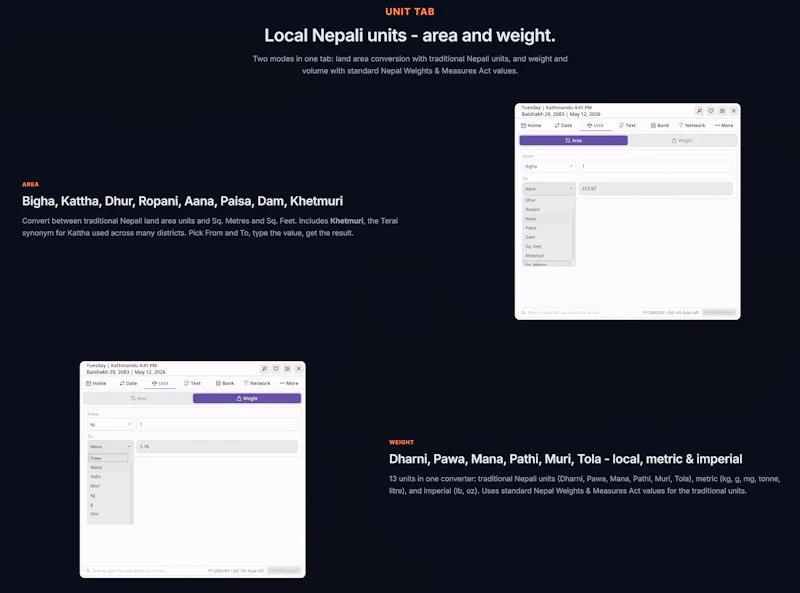
Task: Pin the Area converter window with pin icon
Action: point(699,111)
